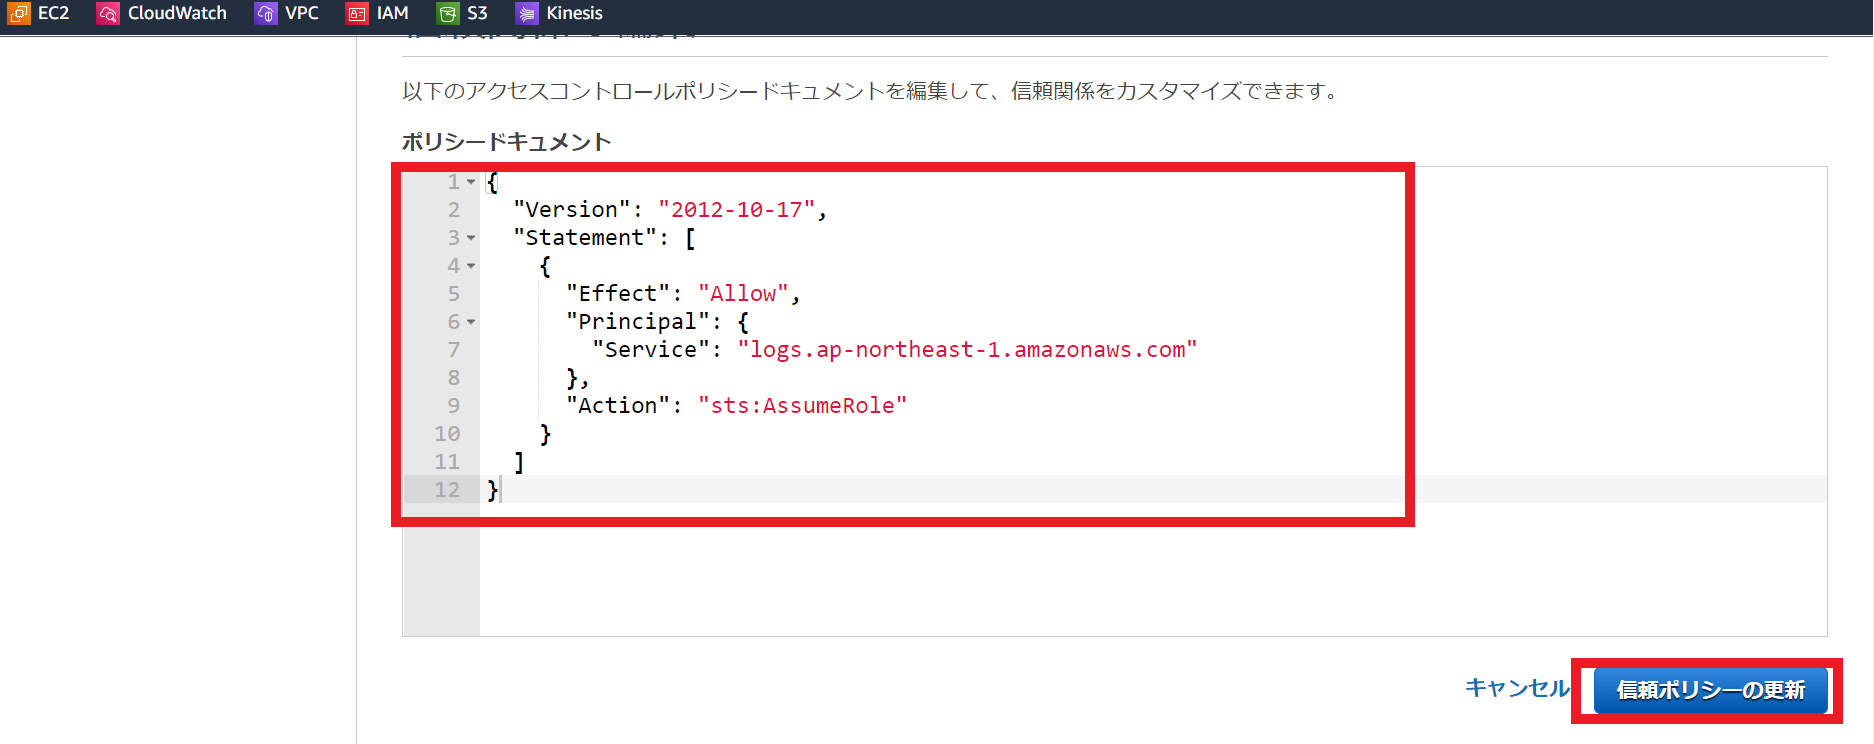Click the IAM service icon
The height and width of the screenshot is (744, 1874).
point(357,13)
